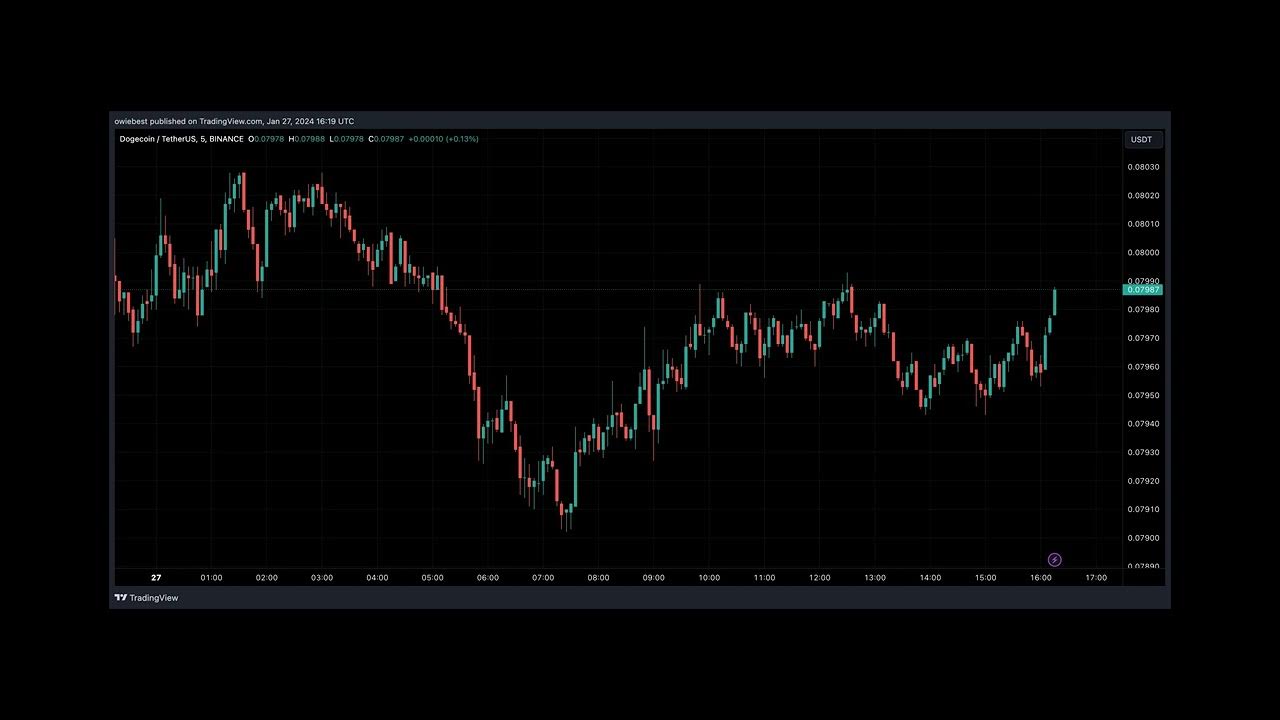Screen dimensions: 1280x720
Task: Click the close value C0.07987 in legend
Action: point(386,139)
